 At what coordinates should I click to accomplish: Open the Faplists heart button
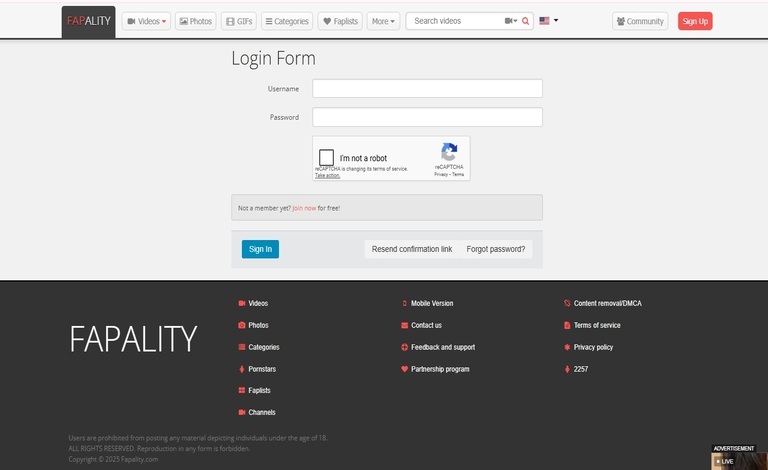coord(340,21)
